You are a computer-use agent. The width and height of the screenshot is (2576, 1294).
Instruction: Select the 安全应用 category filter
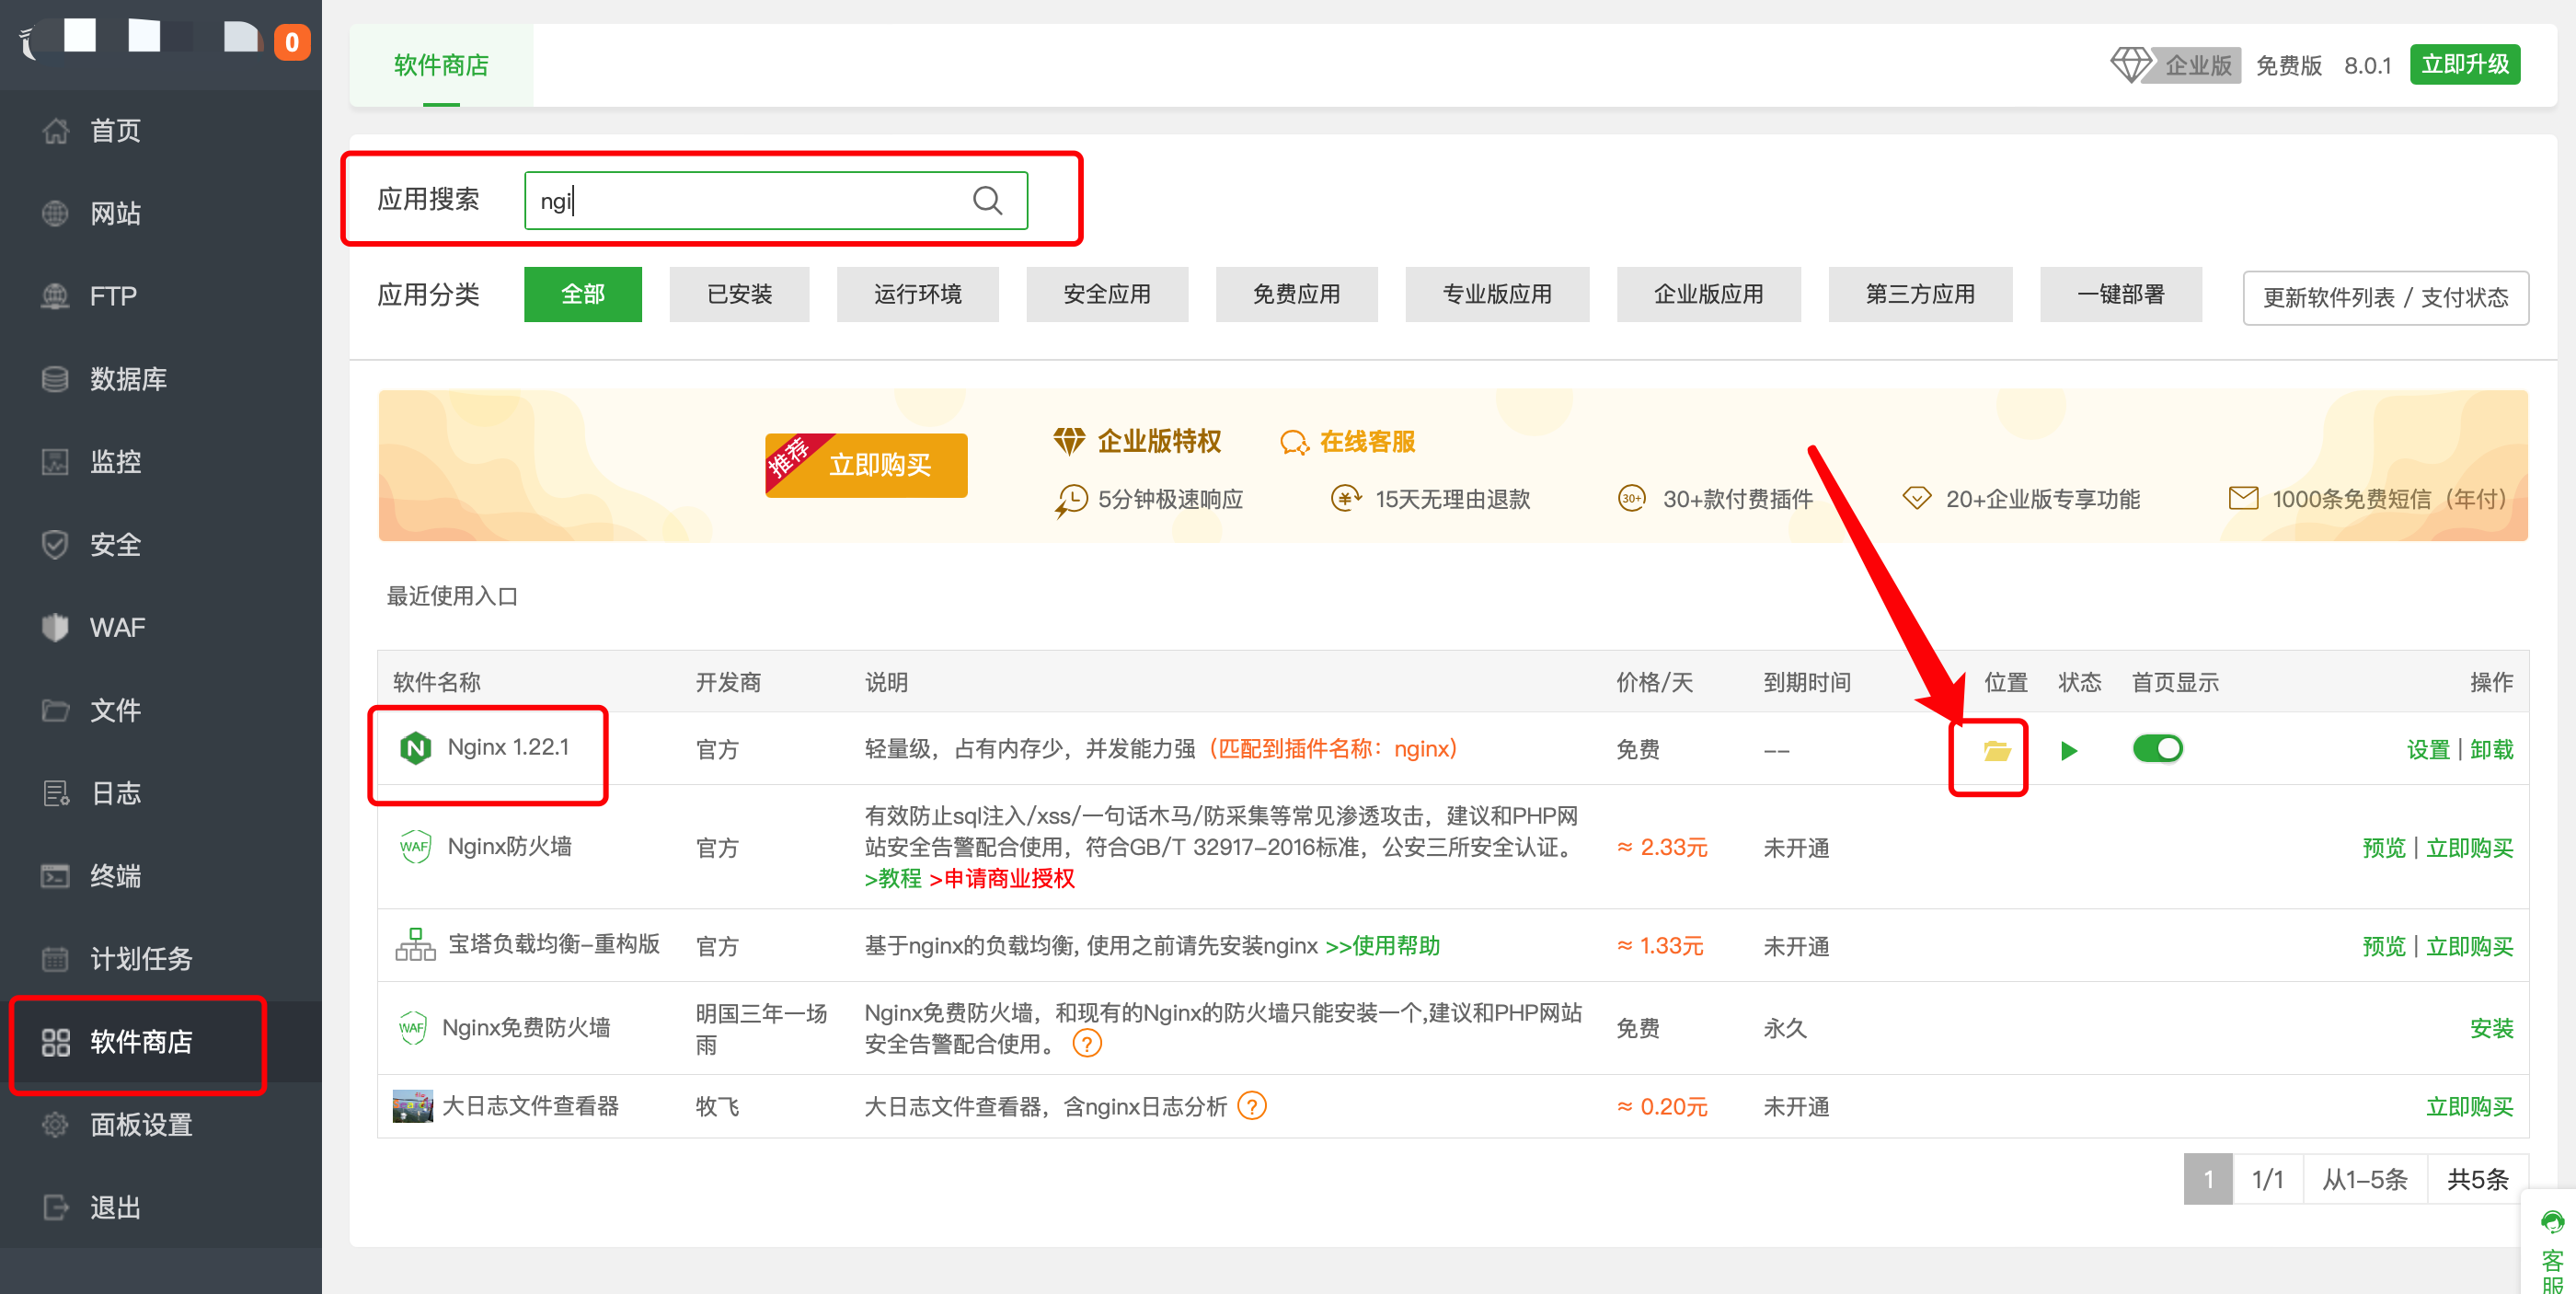pyautogui.click(x=1107, y=294)
